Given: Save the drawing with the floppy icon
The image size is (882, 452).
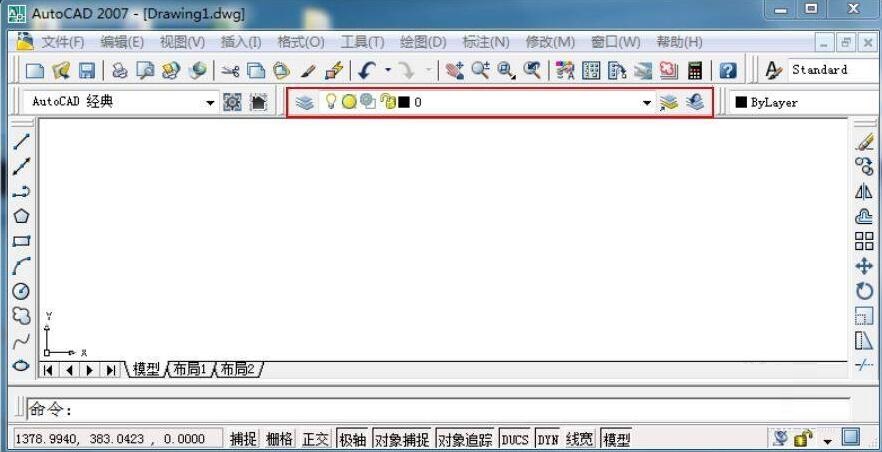Looking at the screenshot, I should (x=86, y=70).
